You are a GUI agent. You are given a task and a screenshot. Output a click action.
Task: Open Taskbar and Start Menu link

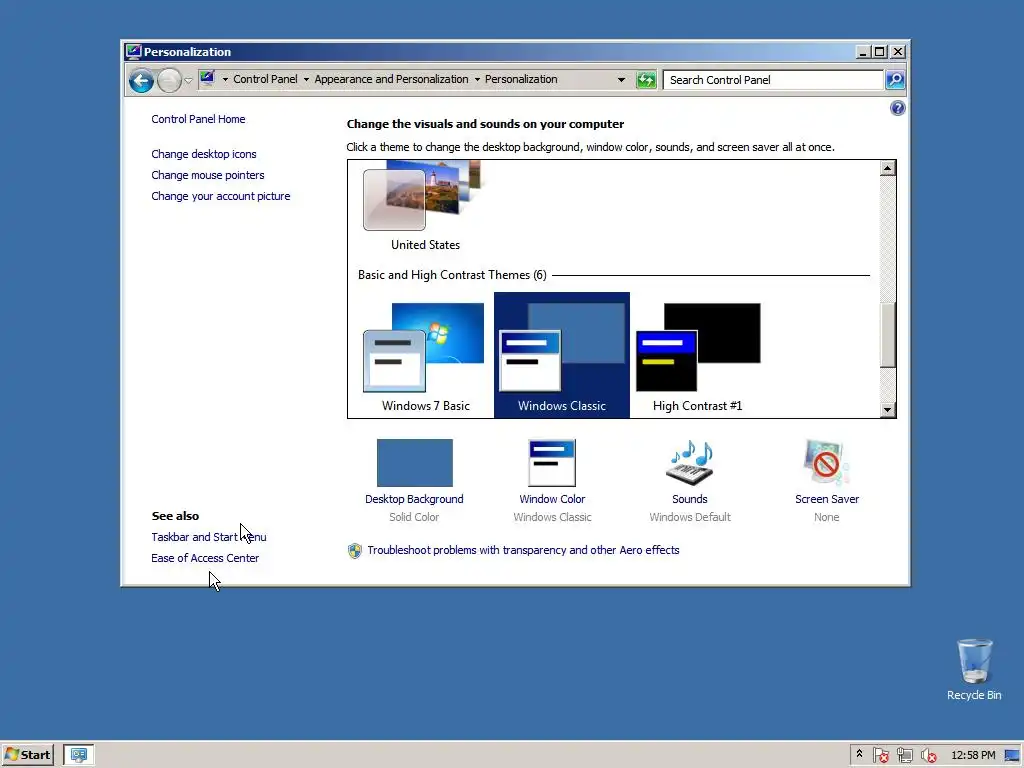click(209, 537)
